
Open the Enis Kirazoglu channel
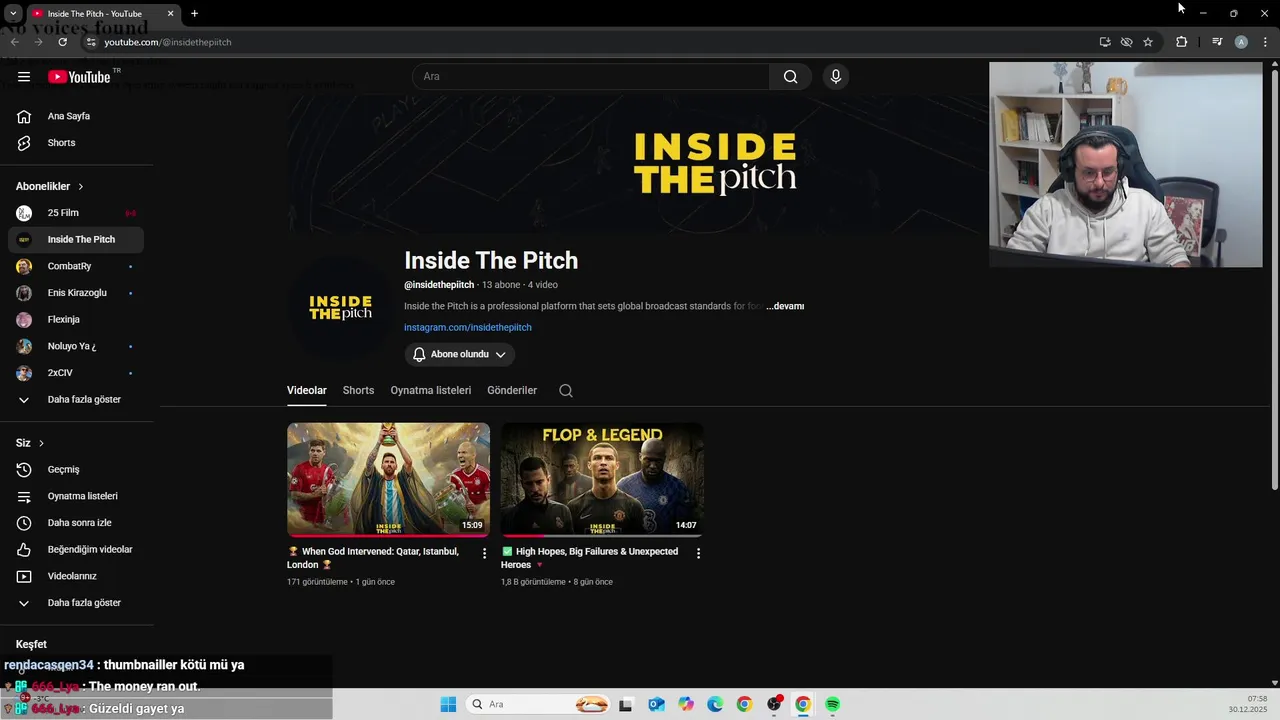point(76,293)
